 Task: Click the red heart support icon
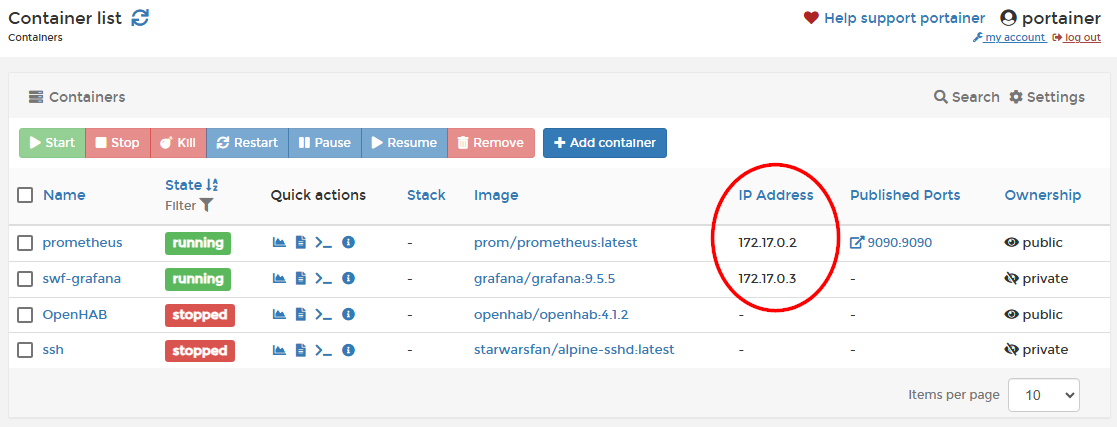click(811, 18)
